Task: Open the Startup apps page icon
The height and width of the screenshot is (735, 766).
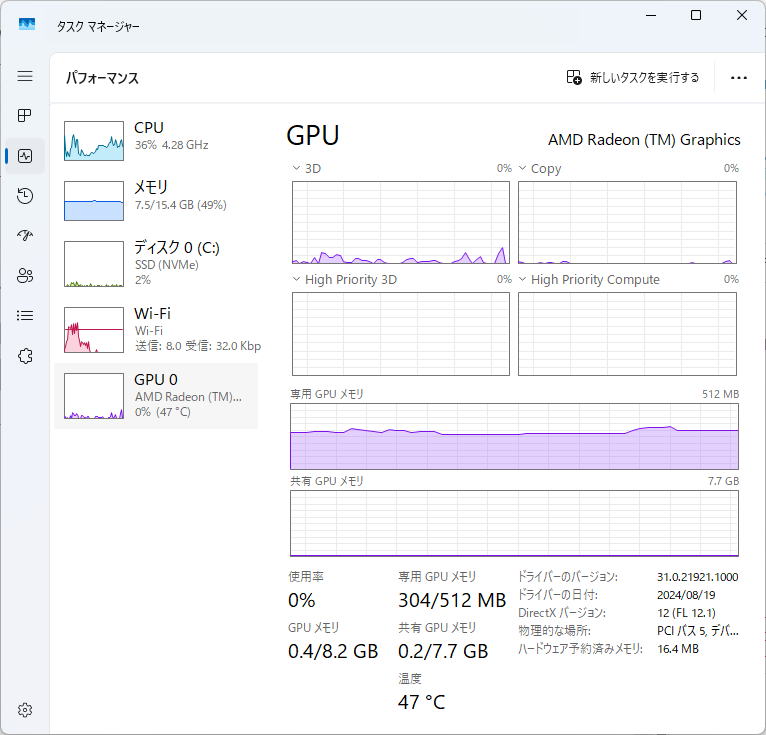Action: pos(25,236)
